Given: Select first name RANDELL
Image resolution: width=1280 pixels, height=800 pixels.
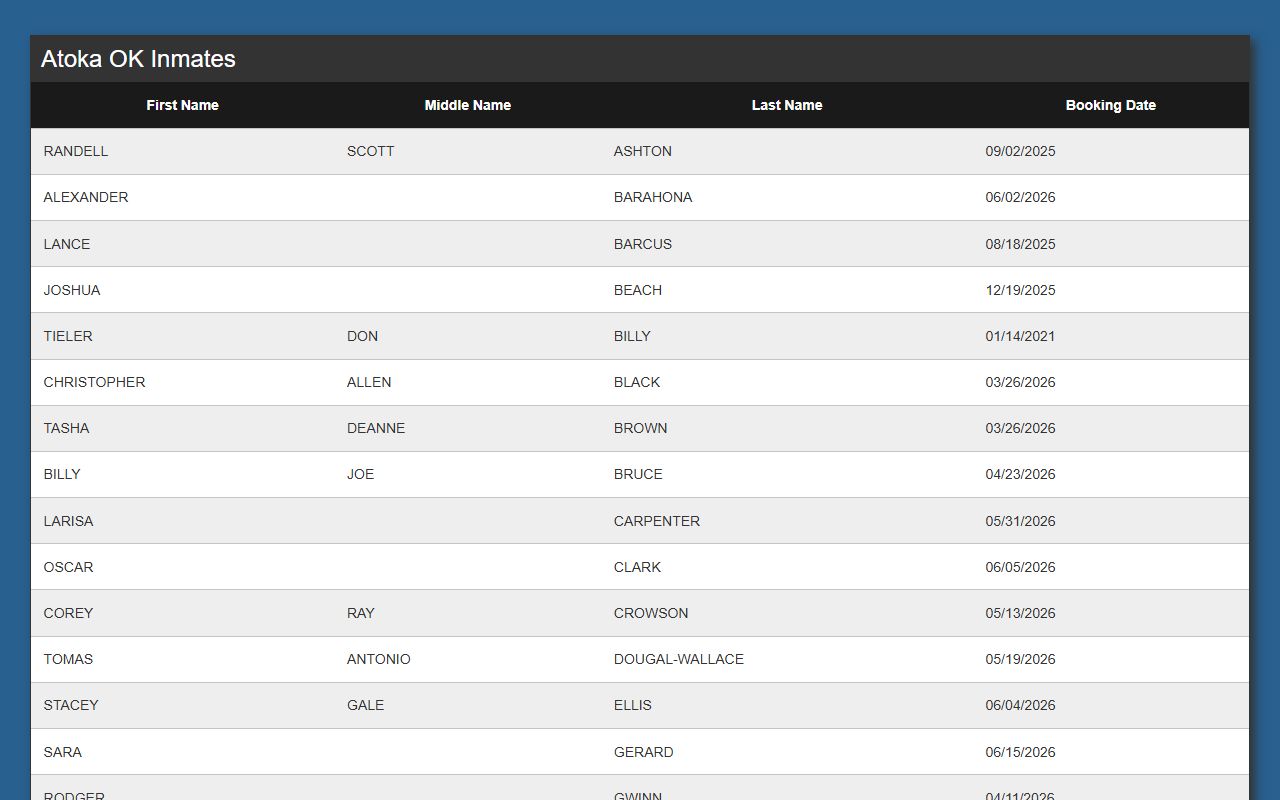Looking at the screenshot, I should point(76,151).
